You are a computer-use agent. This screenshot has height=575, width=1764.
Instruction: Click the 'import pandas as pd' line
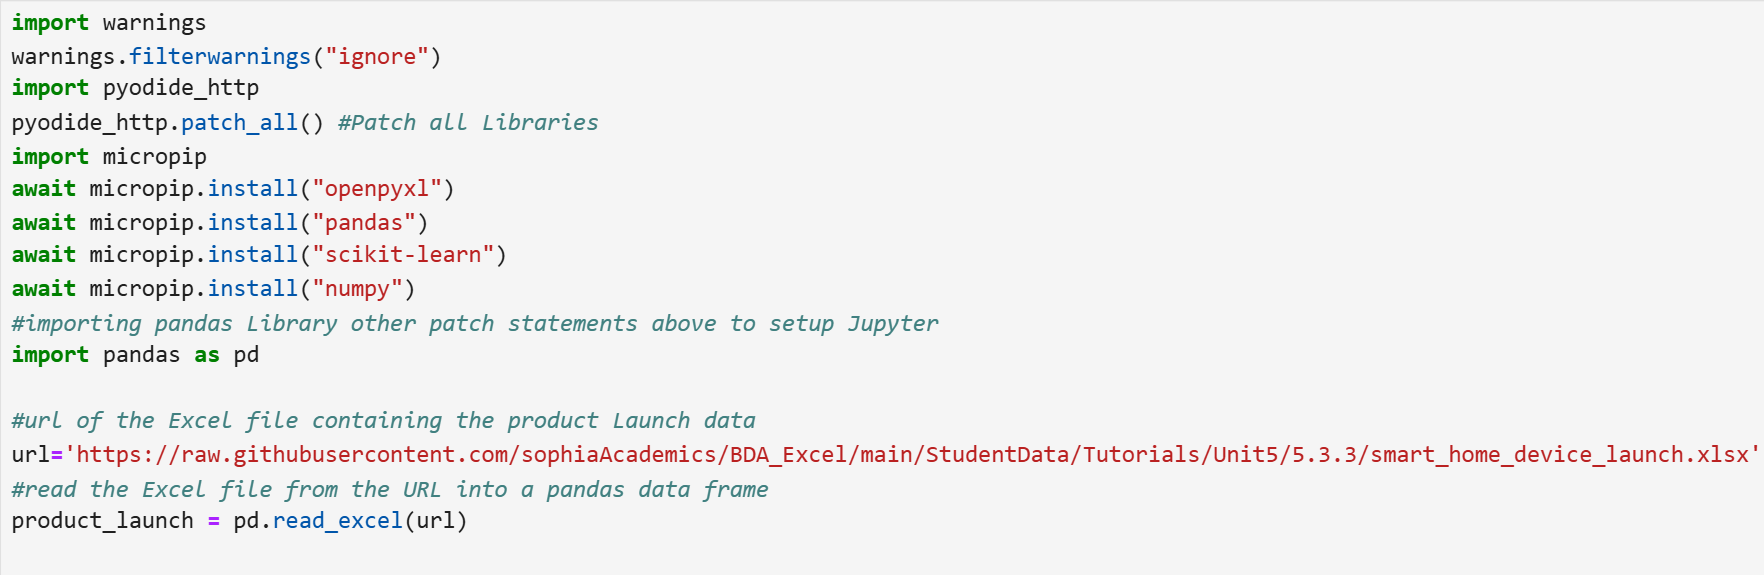[x=135, y=355]
